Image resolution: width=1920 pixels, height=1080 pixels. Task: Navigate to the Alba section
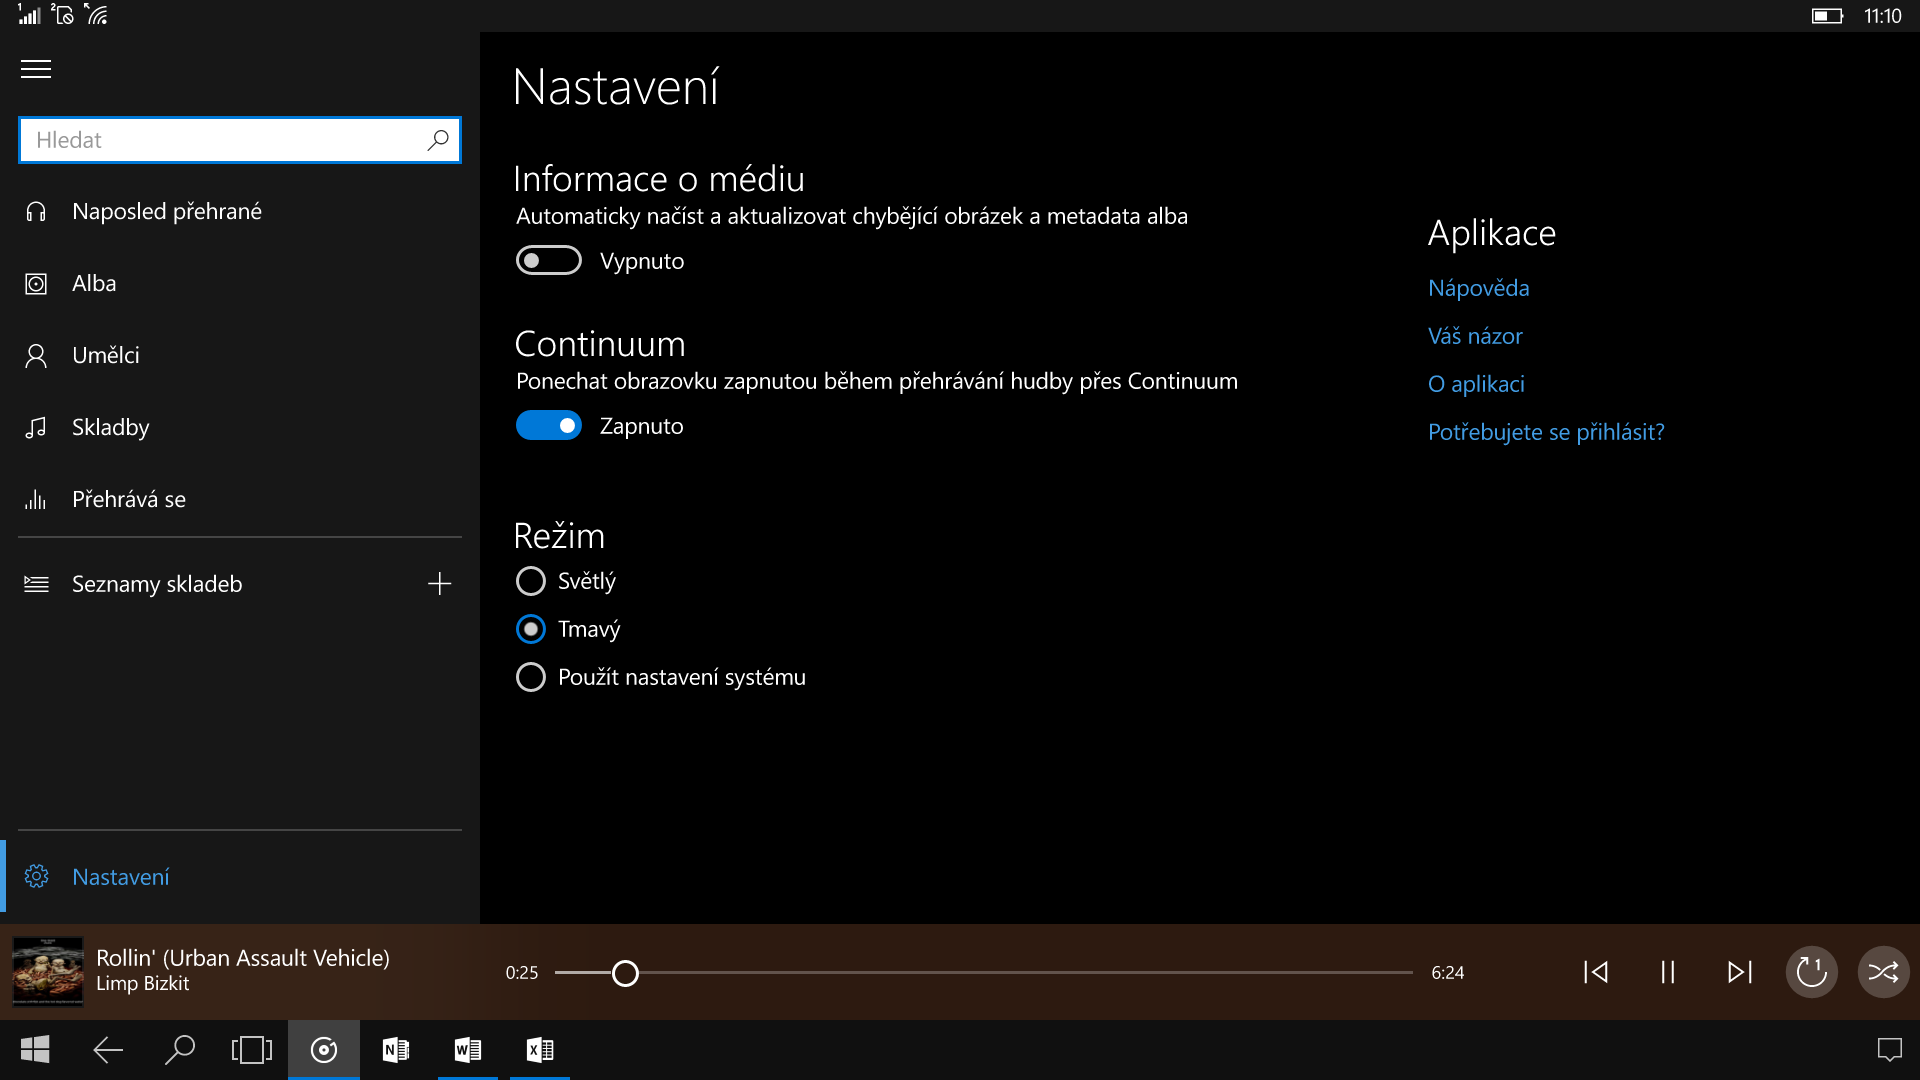tap(94, 283)
